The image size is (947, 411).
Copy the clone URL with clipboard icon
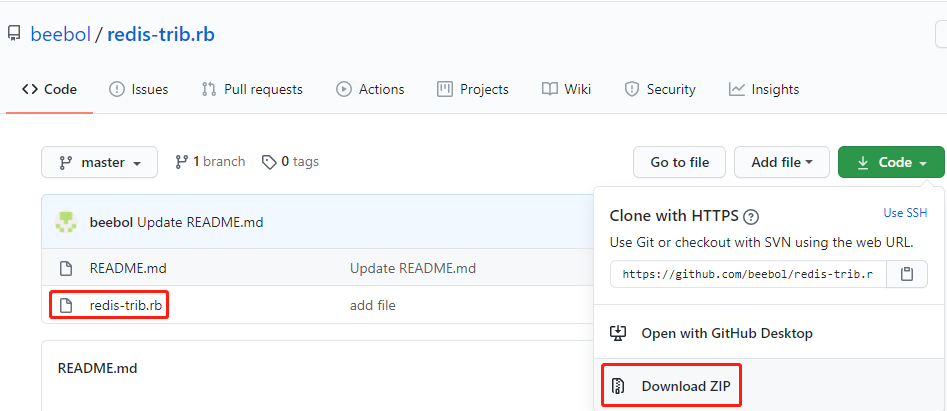coord(906,274)
